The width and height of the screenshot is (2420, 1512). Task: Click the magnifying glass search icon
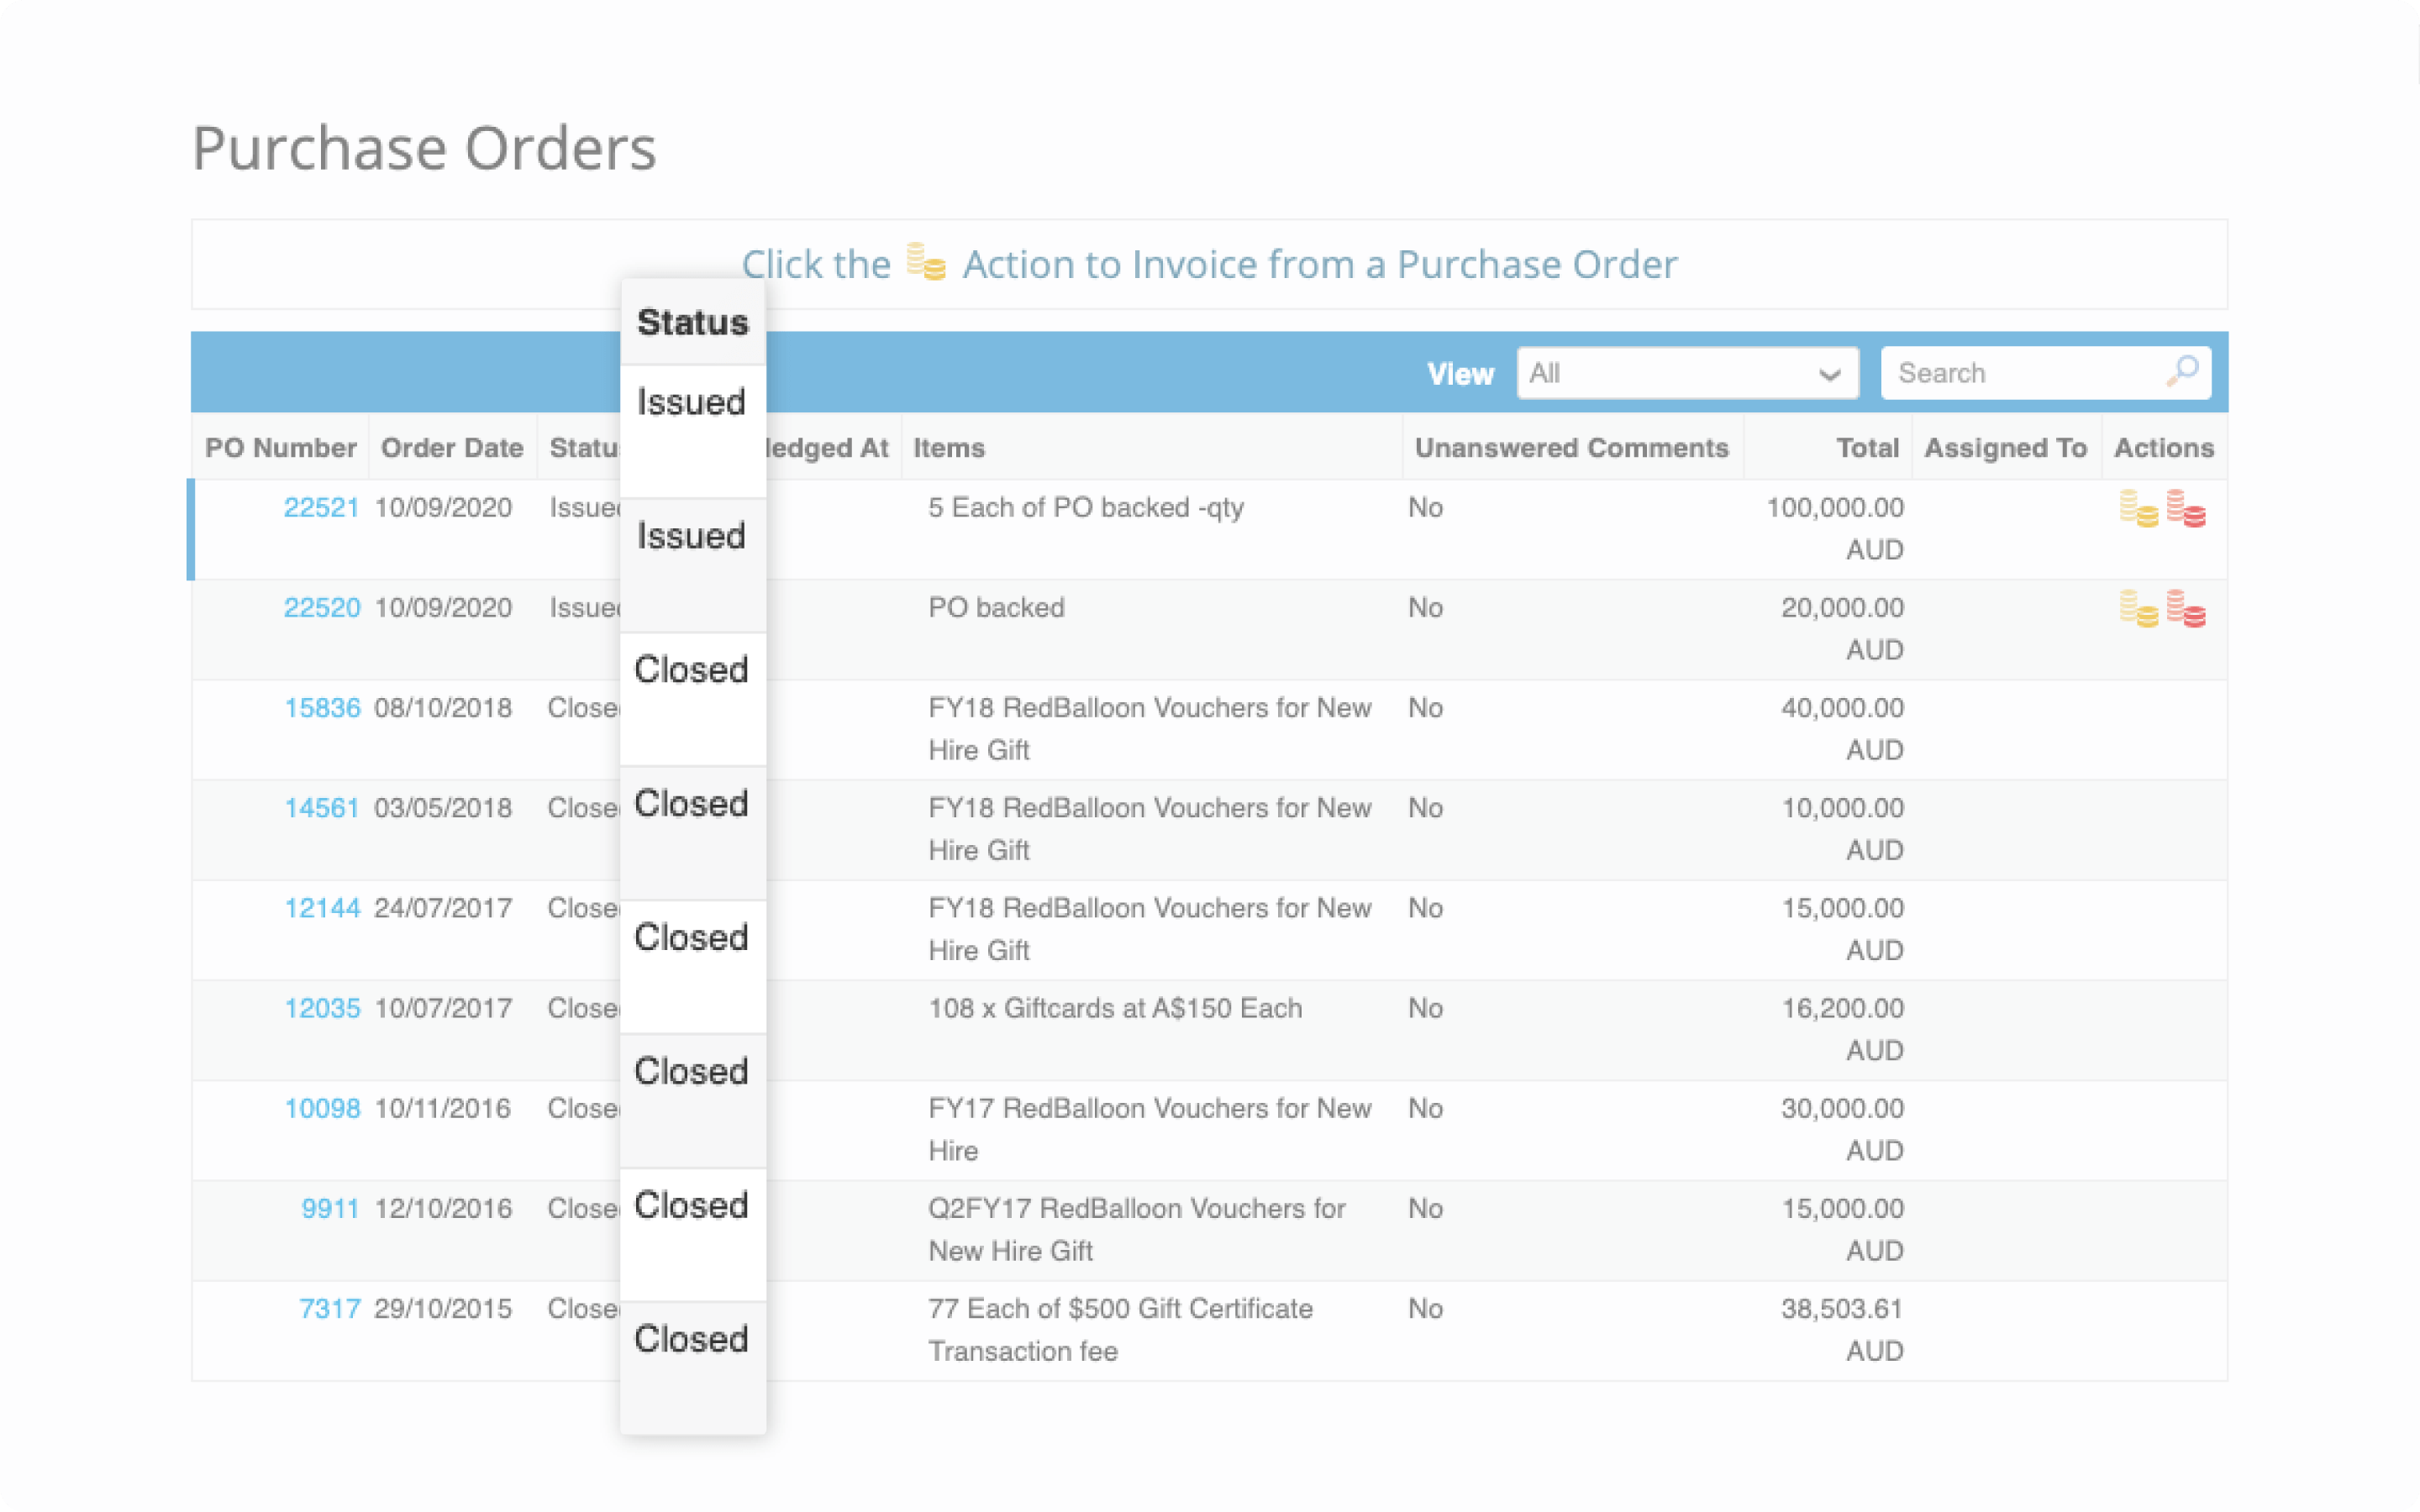tap(2184, 372)
